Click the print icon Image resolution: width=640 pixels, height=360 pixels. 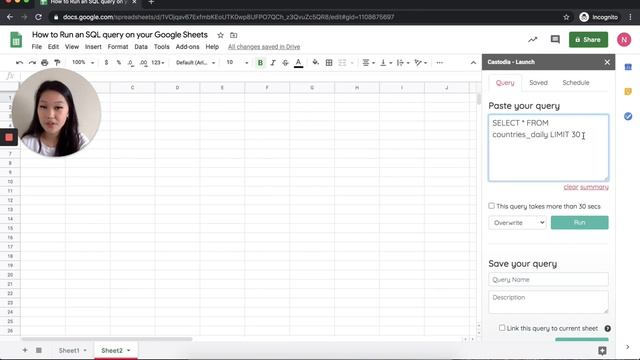point(44,63)
